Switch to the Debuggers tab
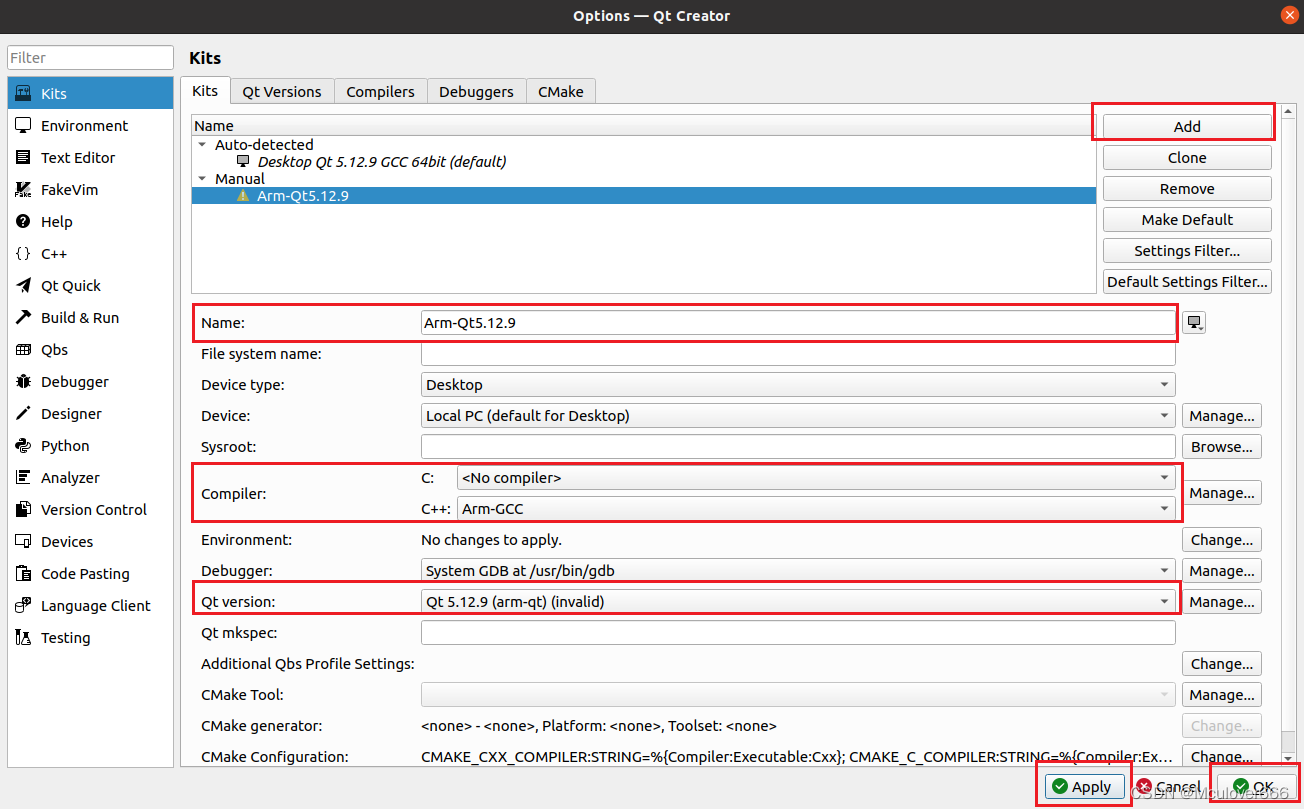Image resolution: width=1304 pixels, height=809 pixels. [476, 91]
